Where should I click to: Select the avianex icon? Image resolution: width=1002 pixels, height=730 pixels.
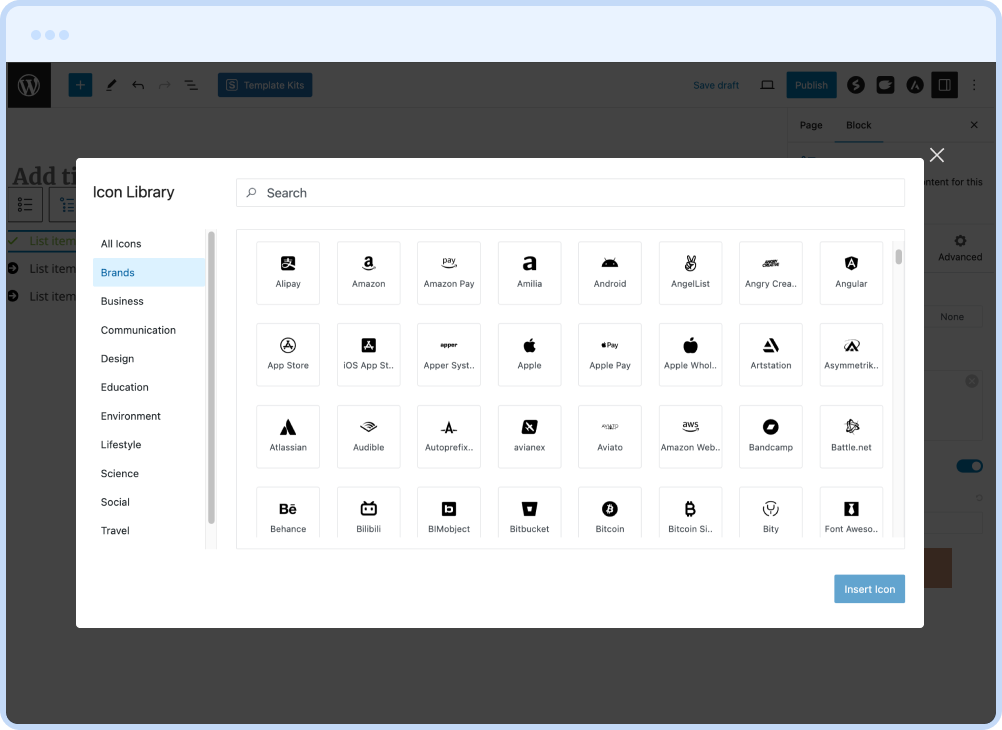tap(529, 437)
